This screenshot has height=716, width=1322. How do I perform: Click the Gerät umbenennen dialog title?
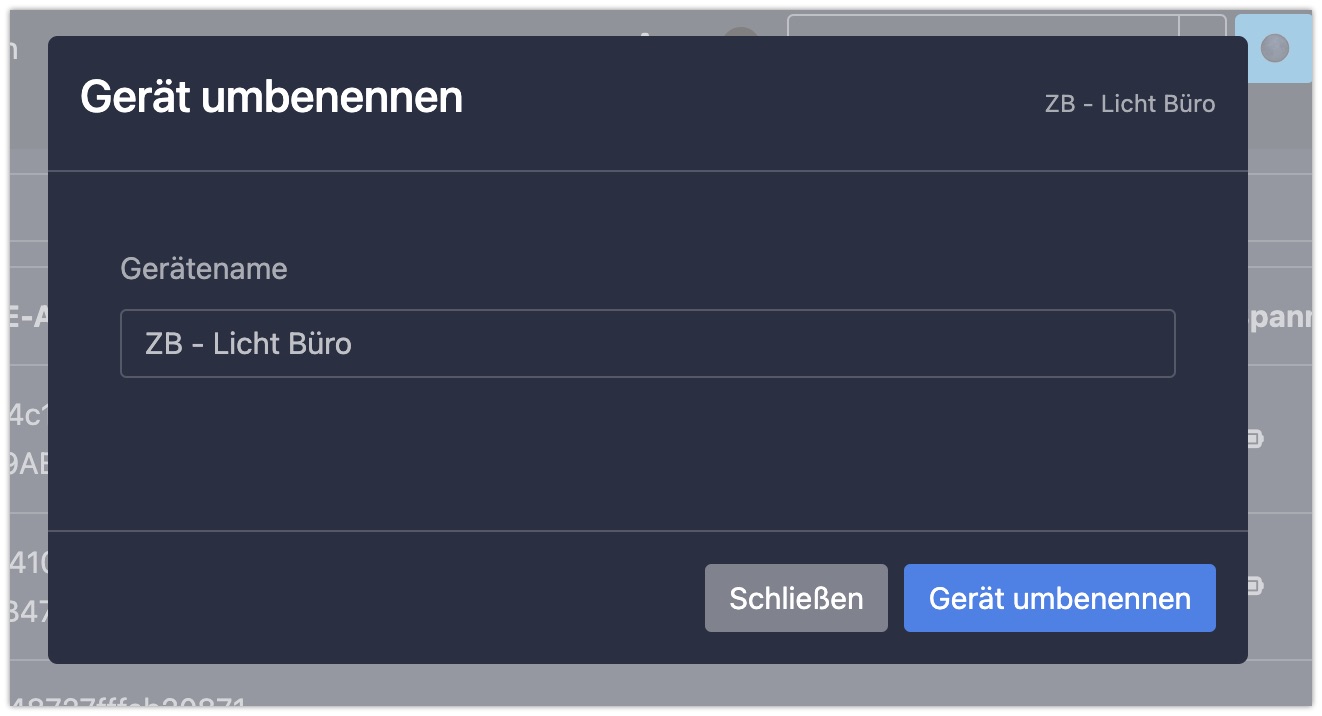point(271,97)
